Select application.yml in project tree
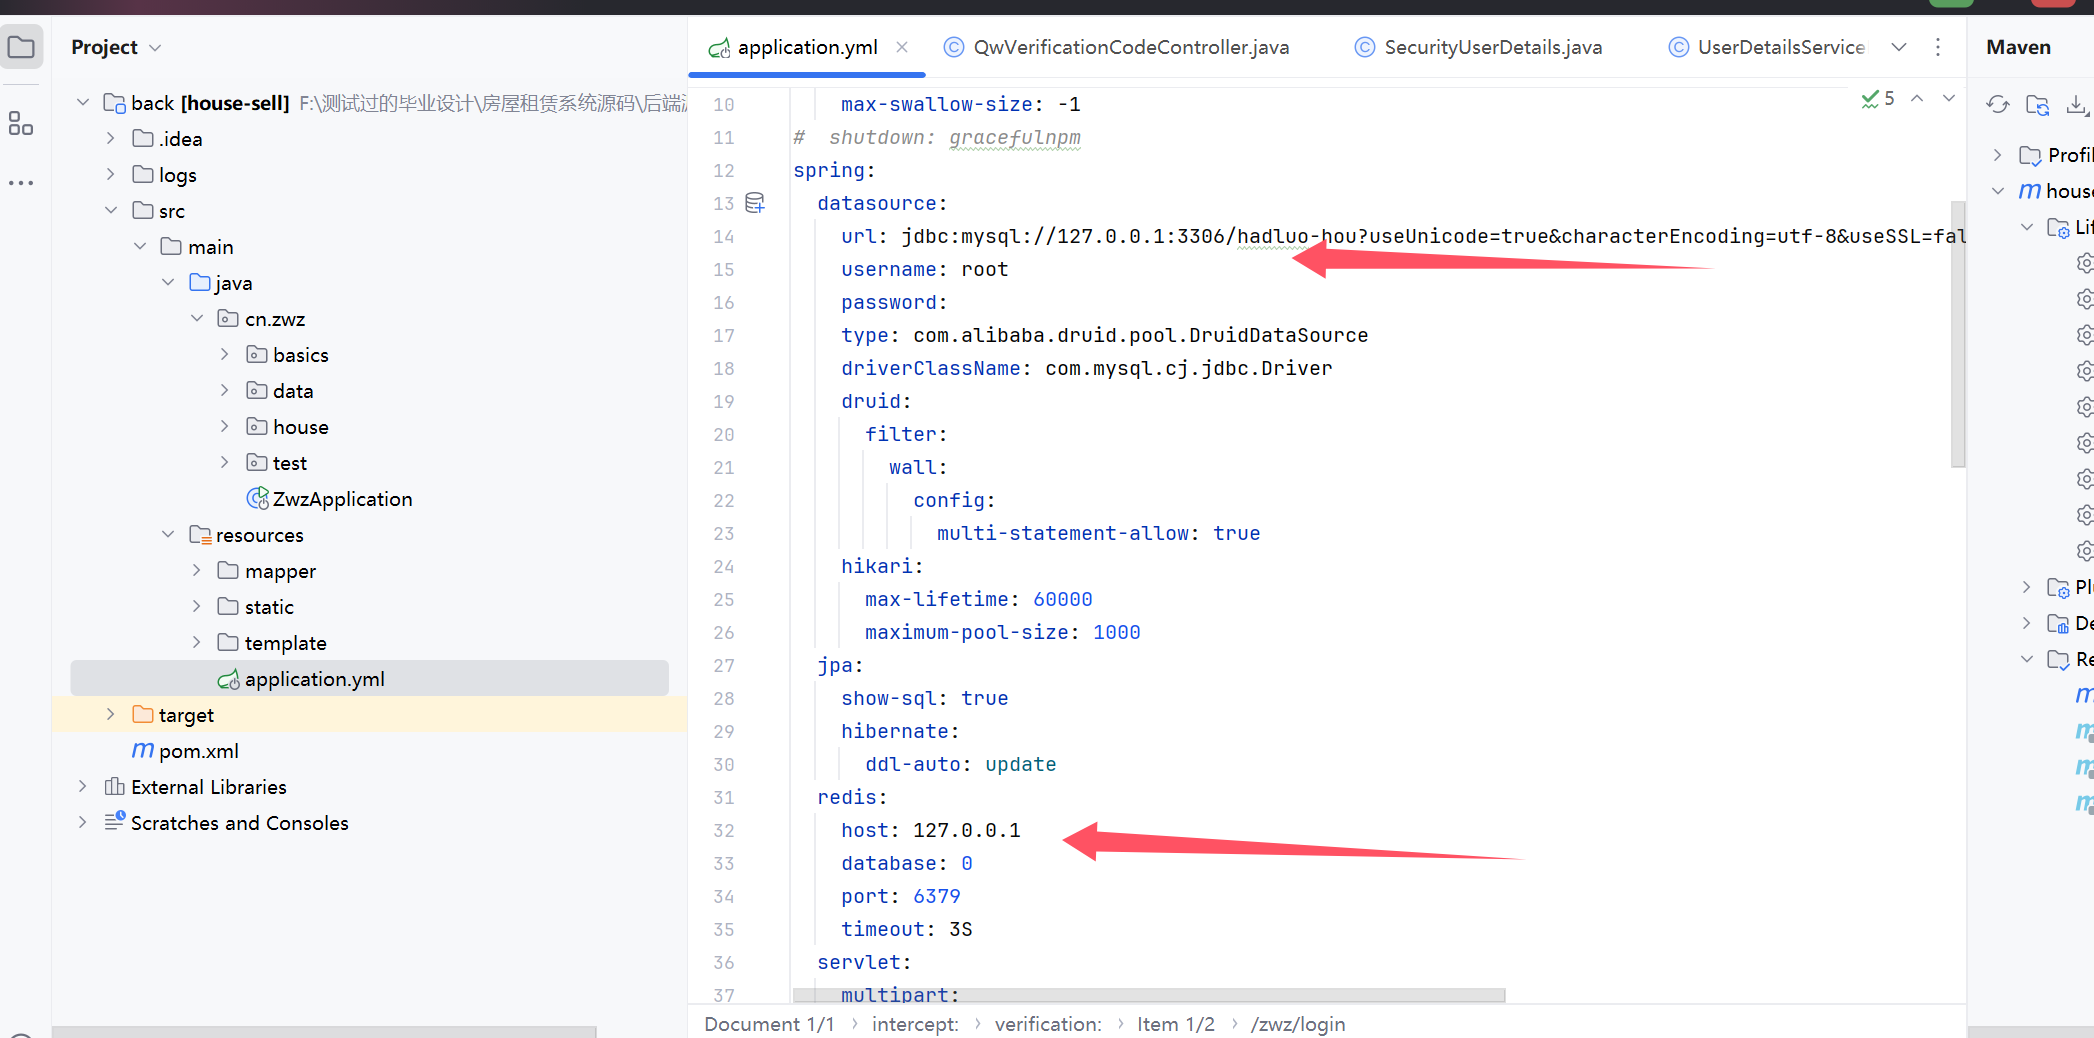2094x1038 pixels. 369,678
